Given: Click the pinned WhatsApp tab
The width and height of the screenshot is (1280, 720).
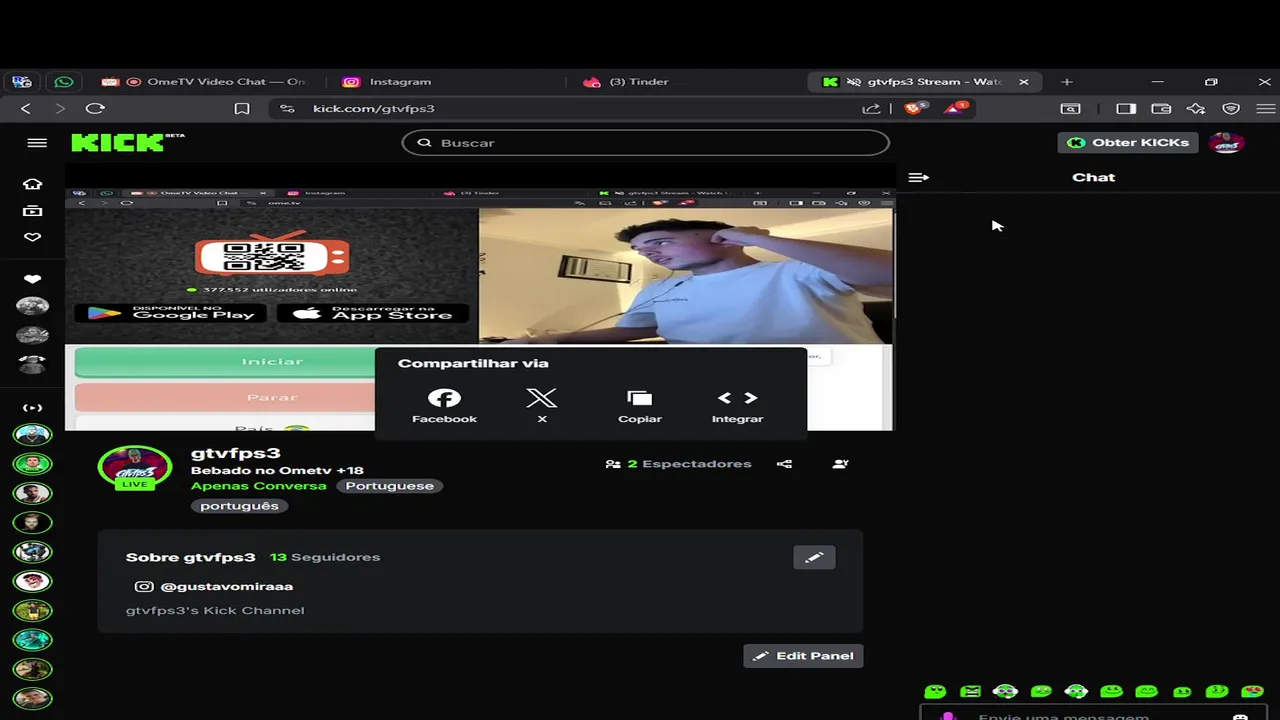Looking at the screenshot, I should [64, 82].
